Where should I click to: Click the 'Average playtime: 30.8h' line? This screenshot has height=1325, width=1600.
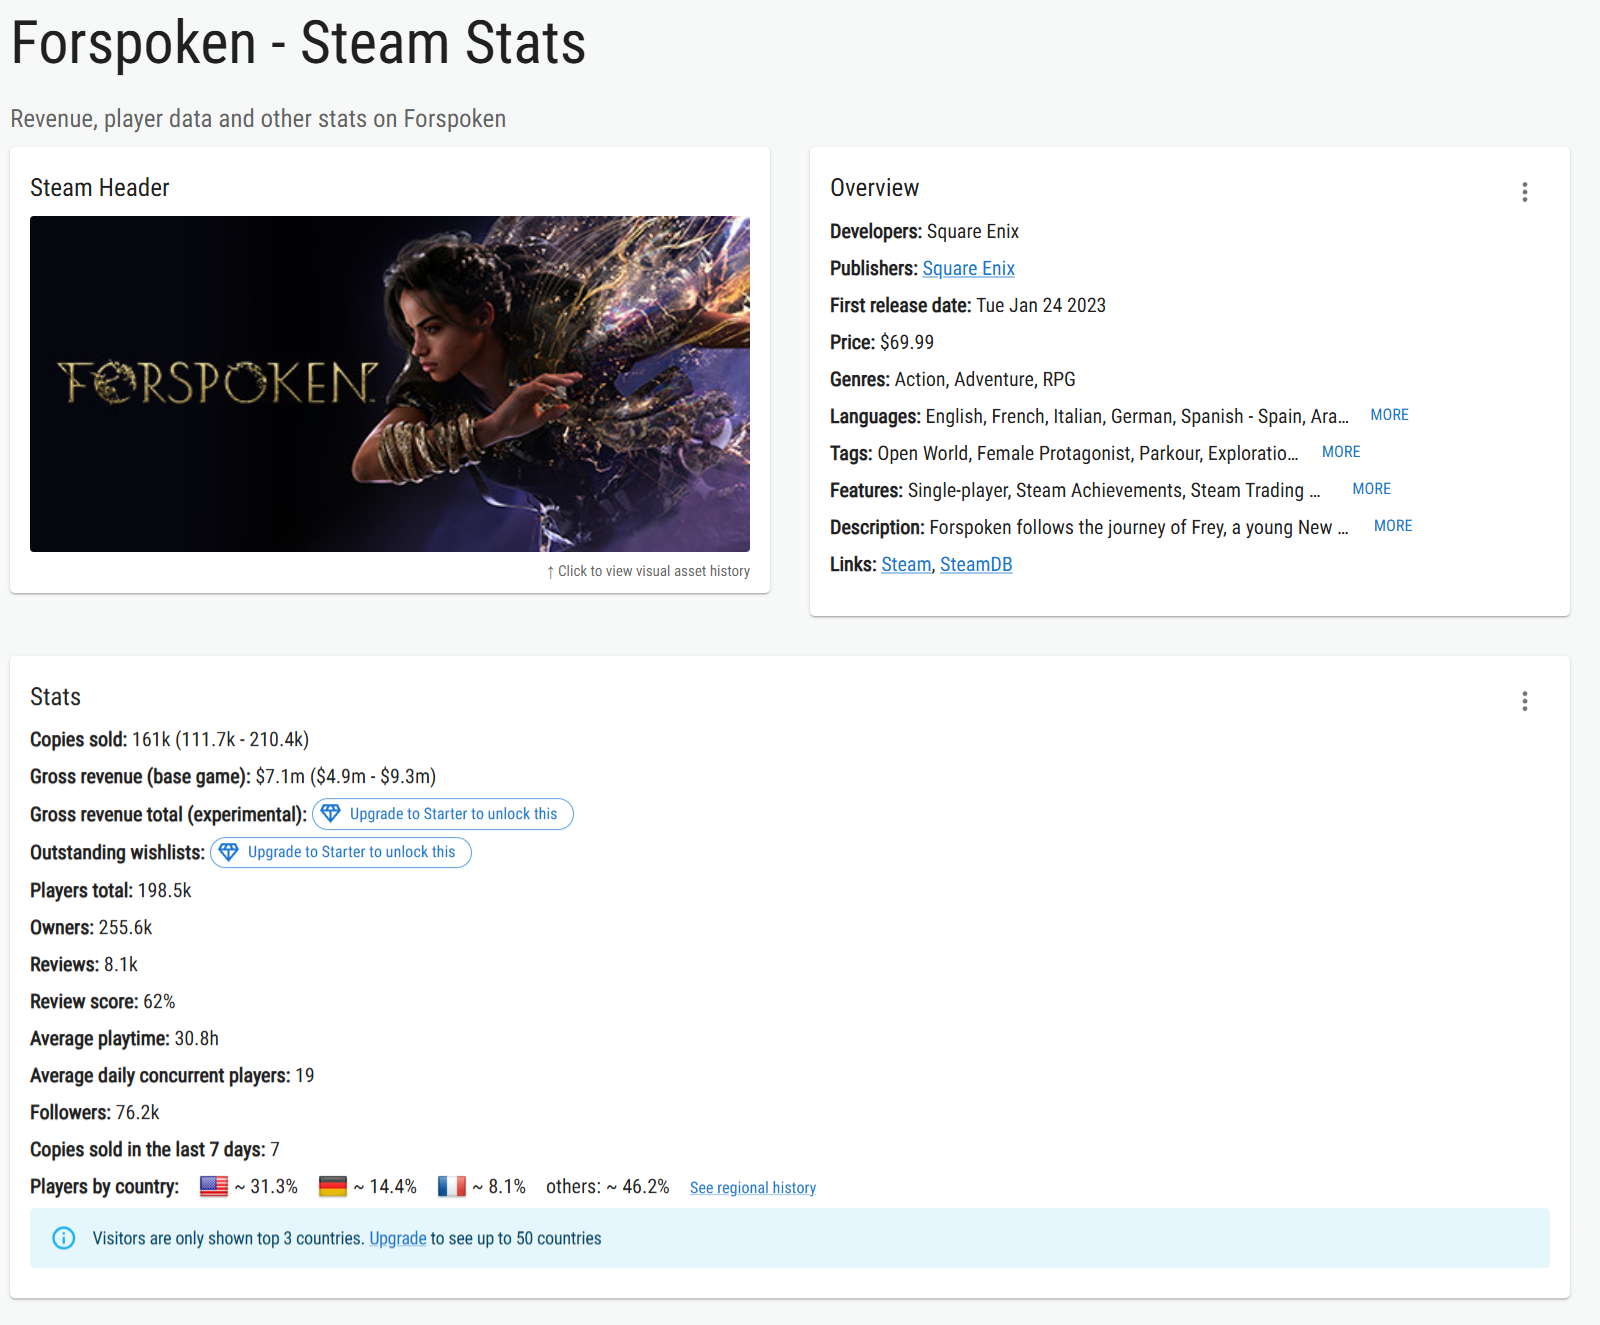(x=124, y=1038)
